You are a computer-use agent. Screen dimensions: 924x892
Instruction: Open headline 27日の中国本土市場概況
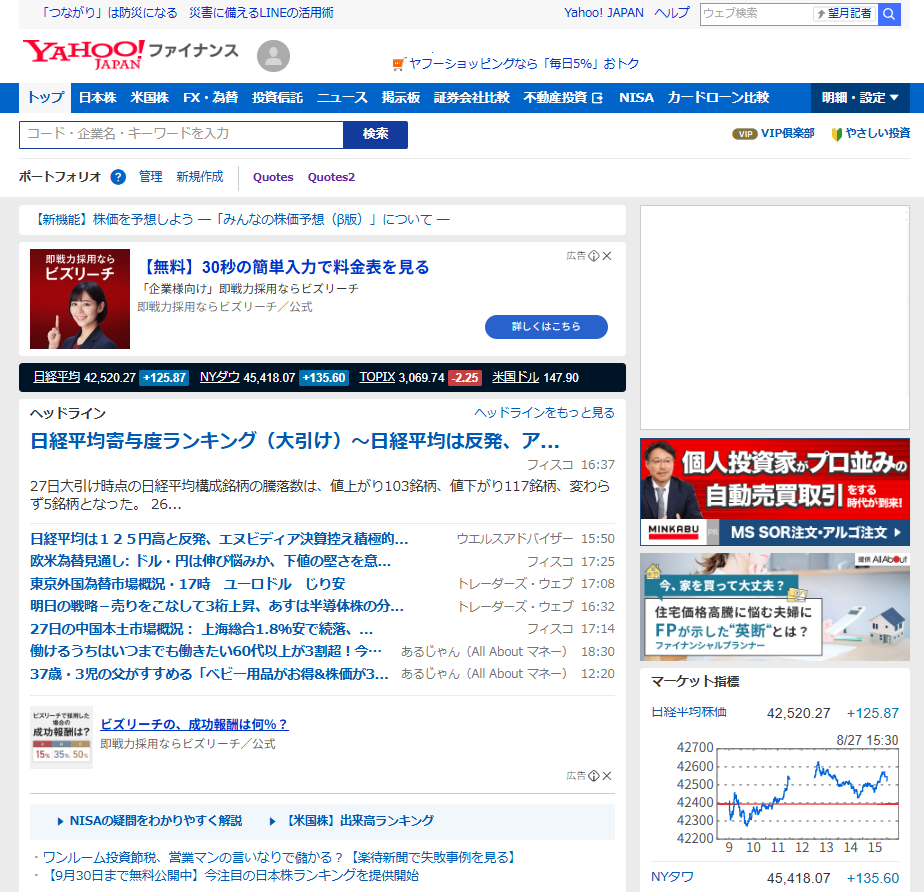[x=202, y=629]
